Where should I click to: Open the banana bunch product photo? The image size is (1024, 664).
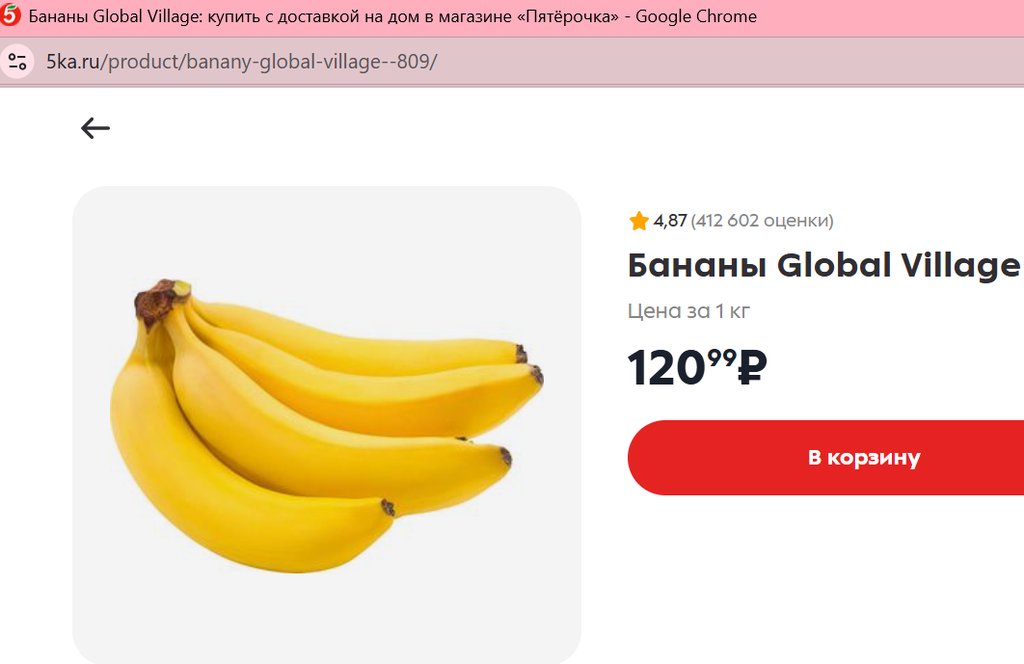pos(326,424)
